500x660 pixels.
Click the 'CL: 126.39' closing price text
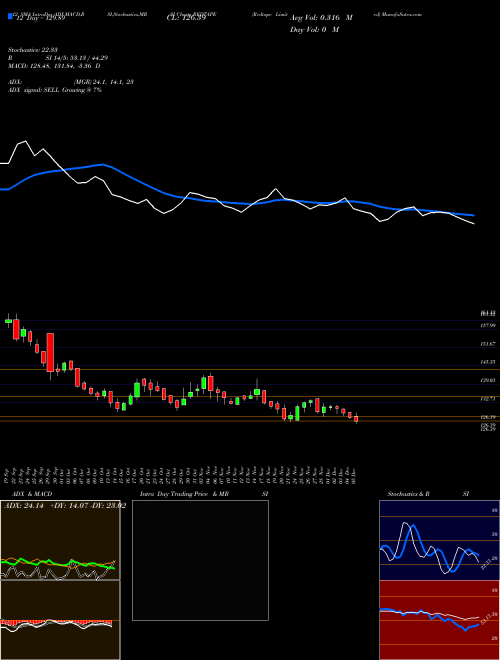pyautogui.click(x=186, y=19)
